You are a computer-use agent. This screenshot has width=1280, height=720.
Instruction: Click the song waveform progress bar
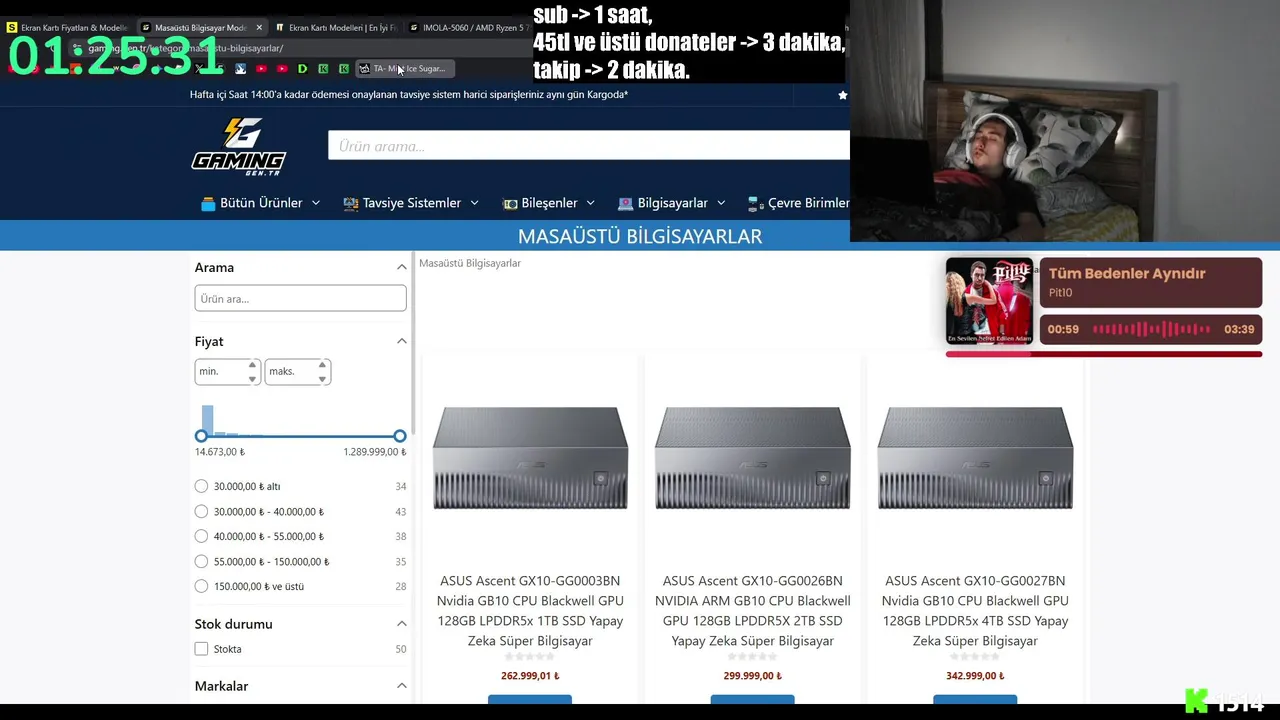click(x=1151, y=329)
